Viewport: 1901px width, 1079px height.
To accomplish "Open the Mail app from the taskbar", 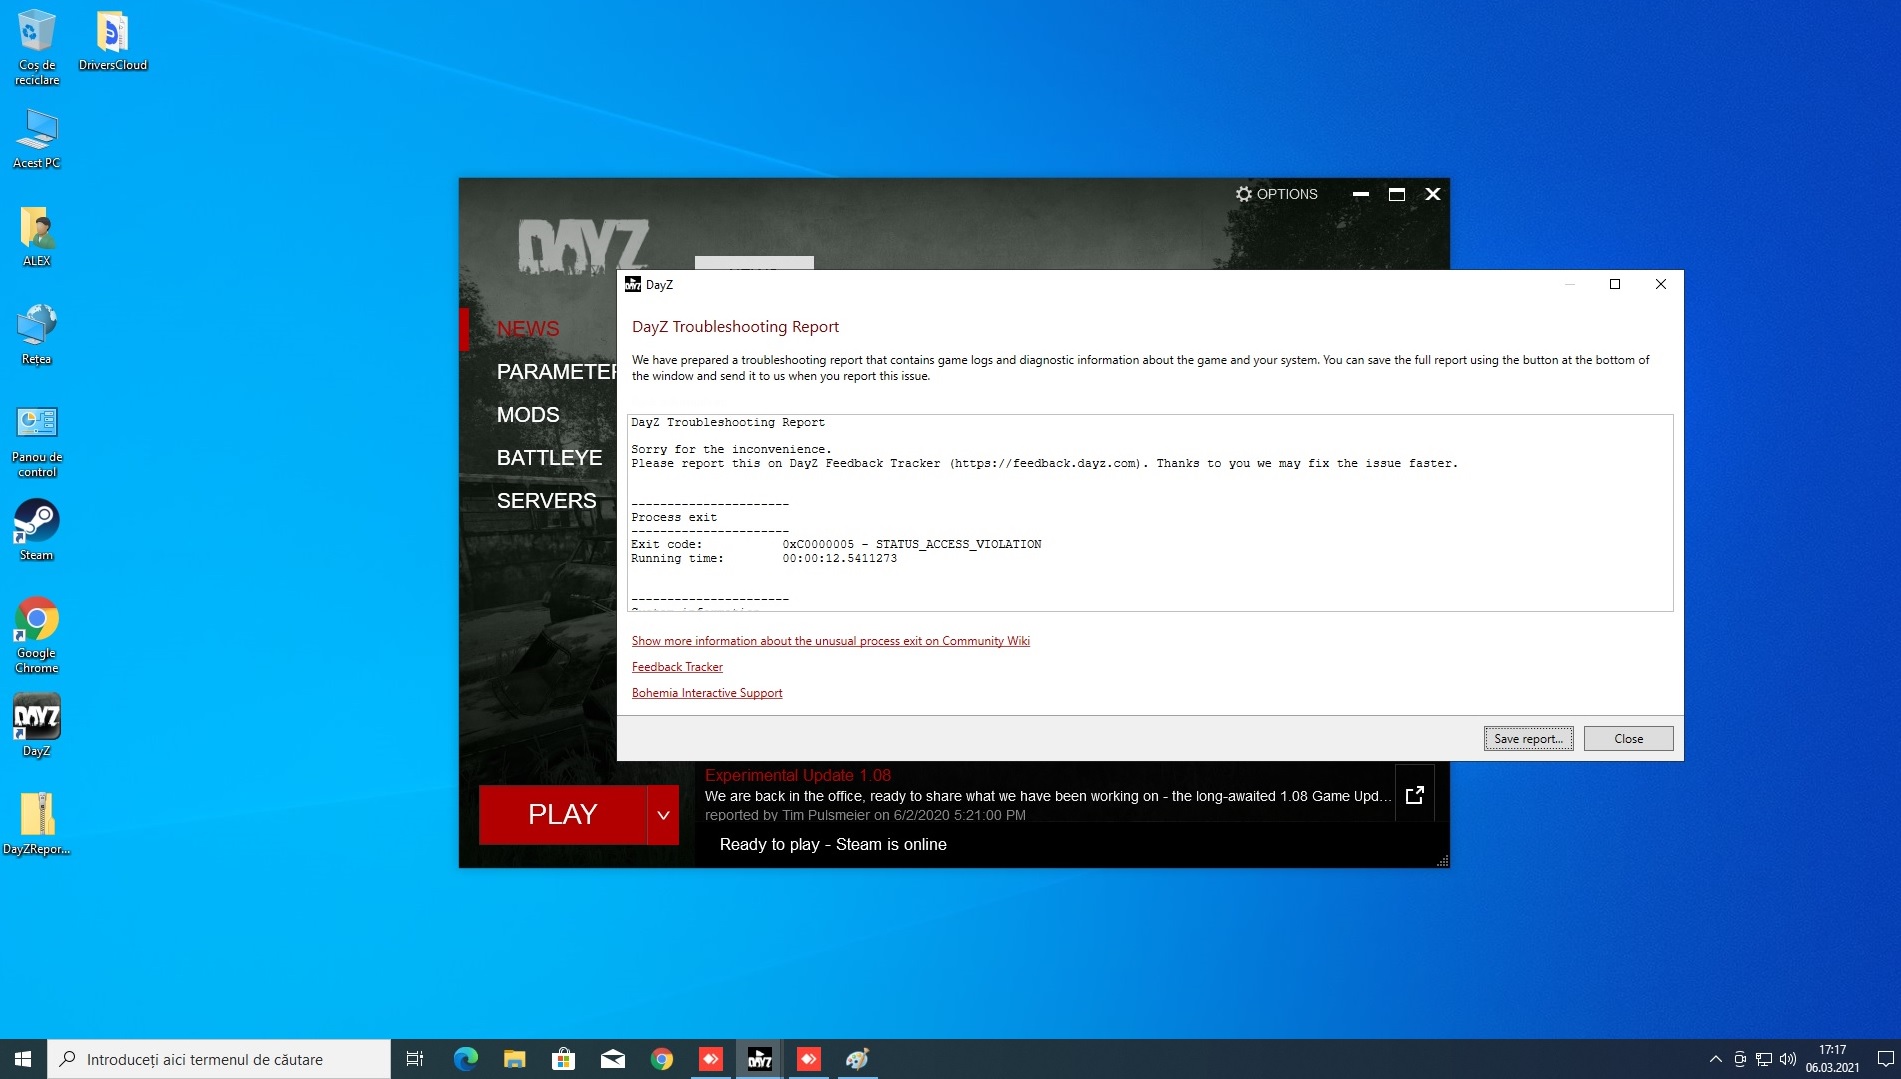I will pos(612,1059).
